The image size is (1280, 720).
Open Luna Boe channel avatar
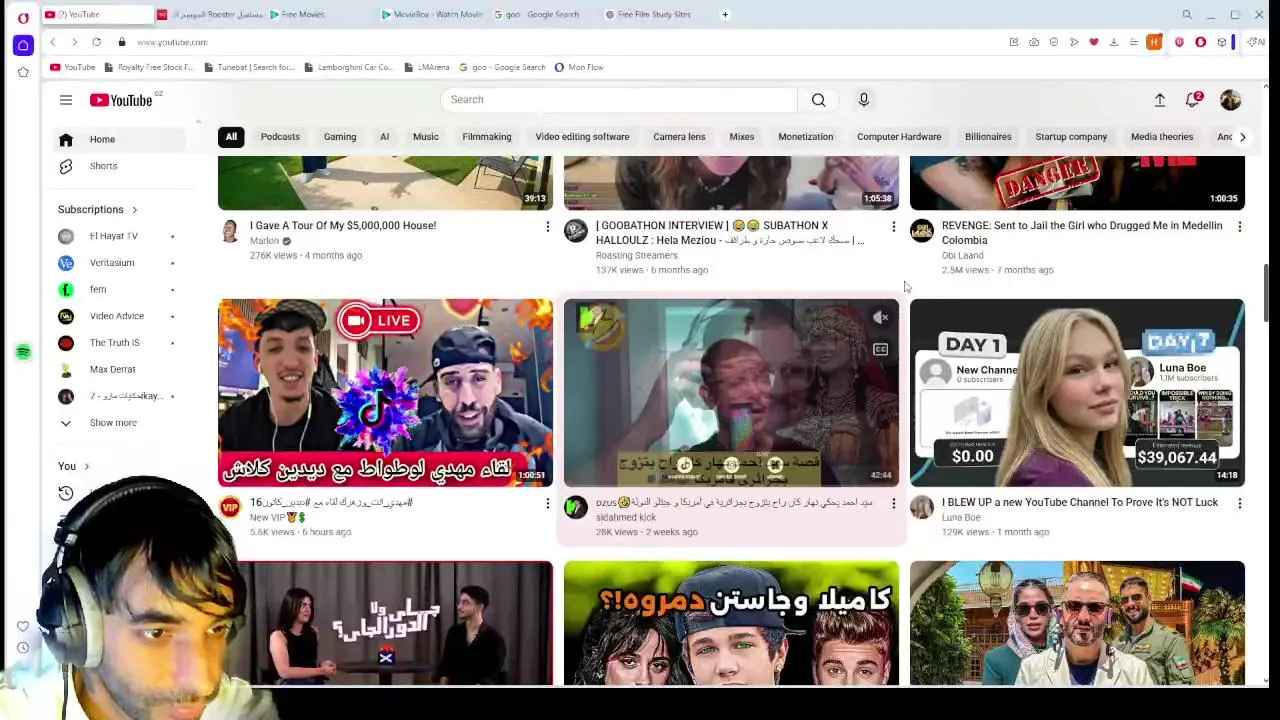click(x=922, y=508)
